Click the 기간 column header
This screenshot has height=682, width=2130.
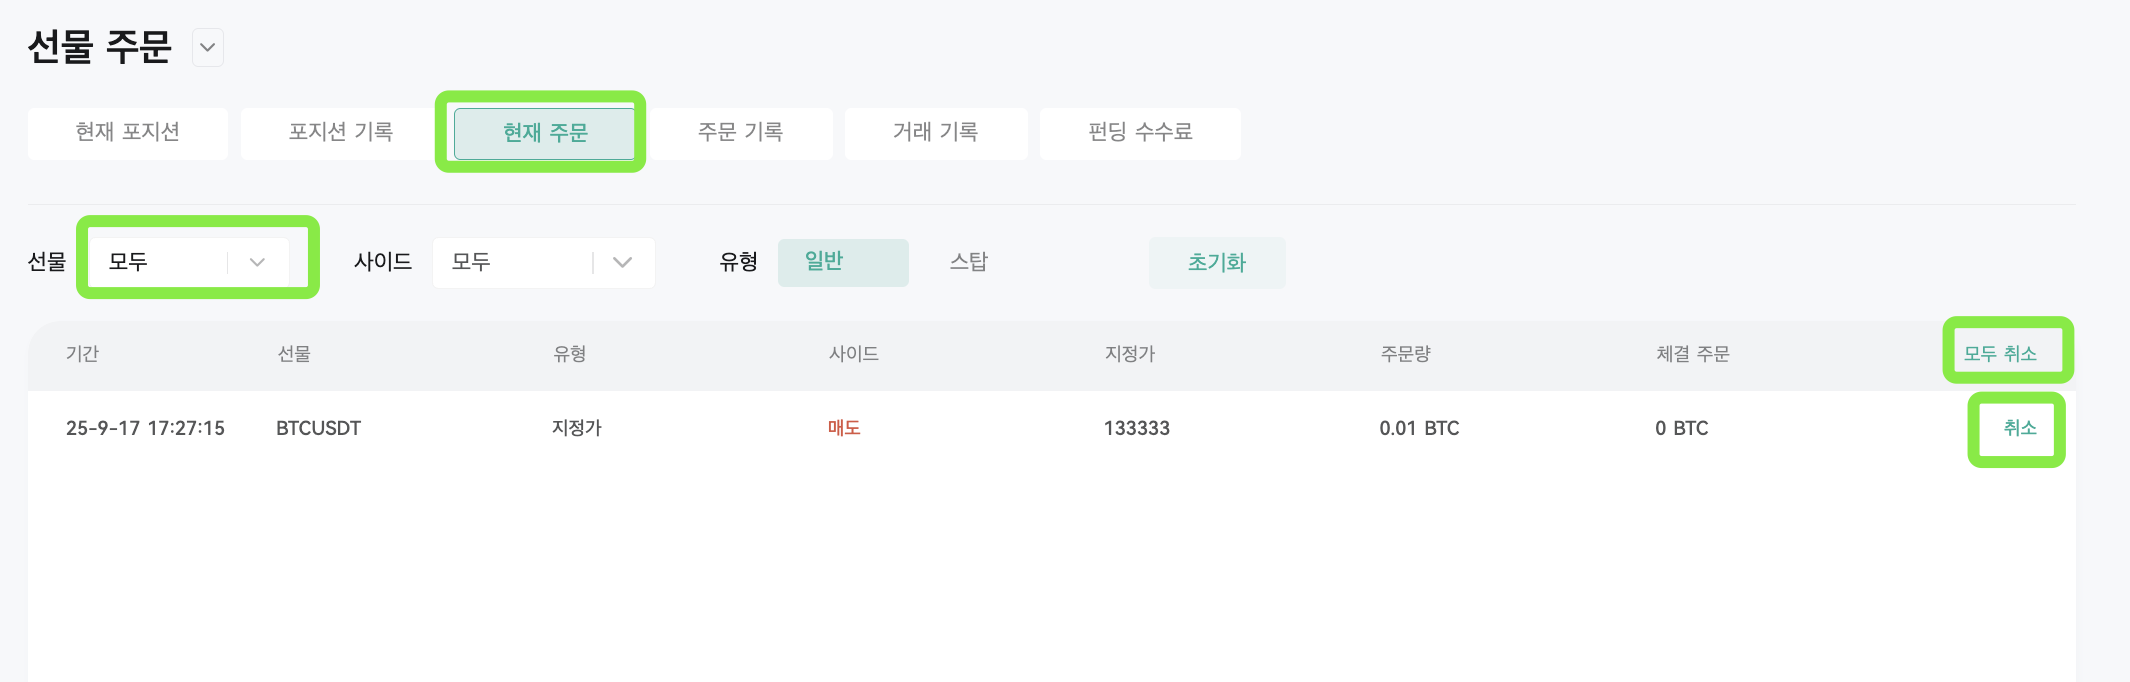coord(82,354)
